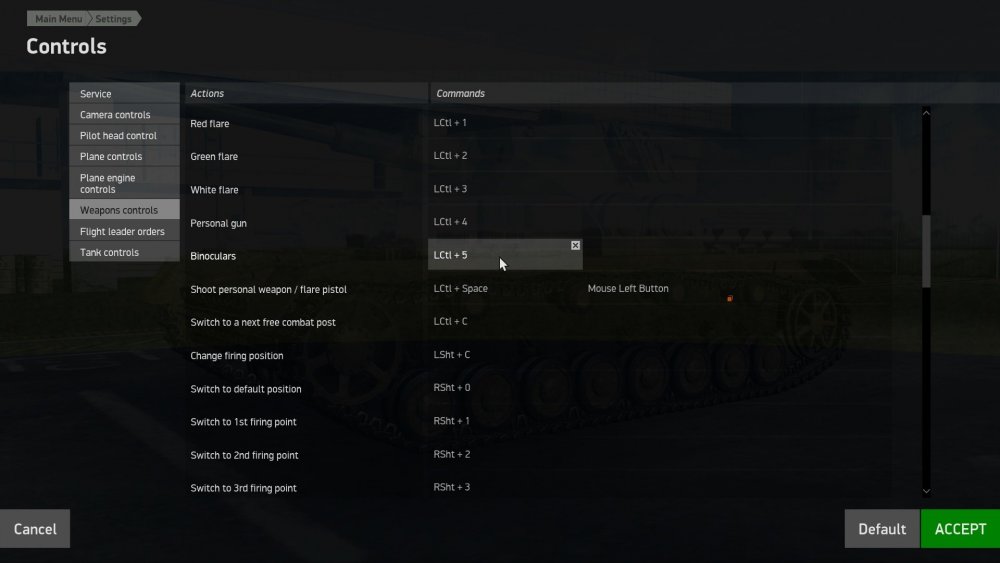Click the Personal gun LCtl + 4 command
The width and height of the screenshot is (1000, 563).
pyautogui.click(x=451, y=222)
